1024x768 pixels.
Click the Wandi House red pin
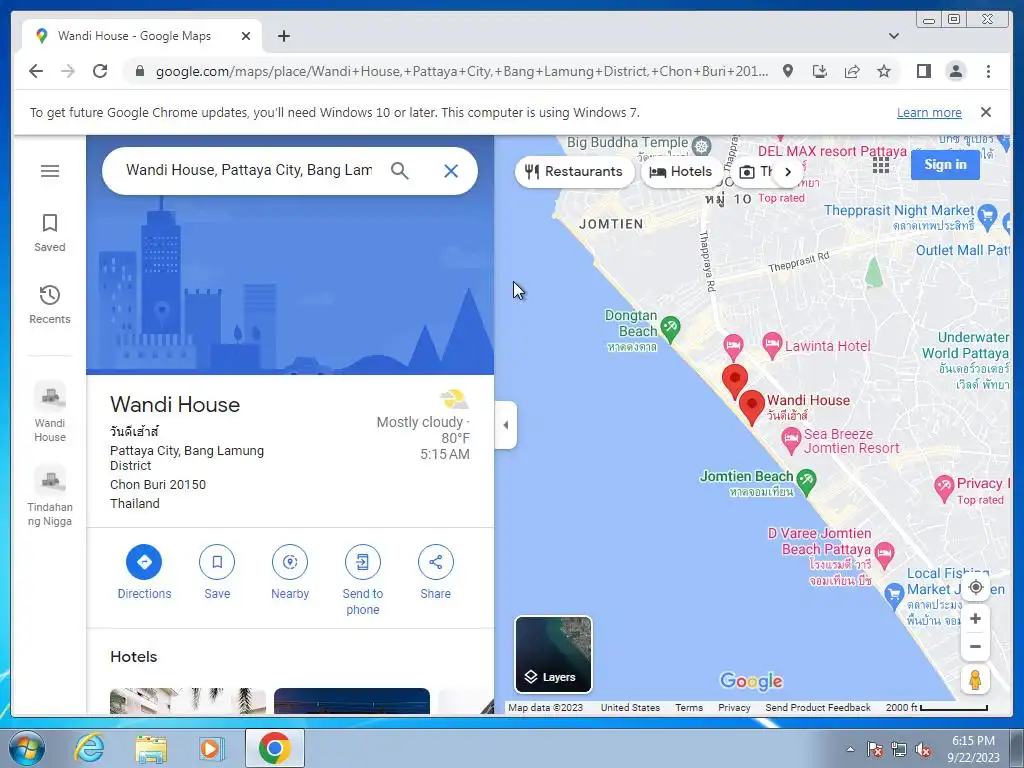752,406
